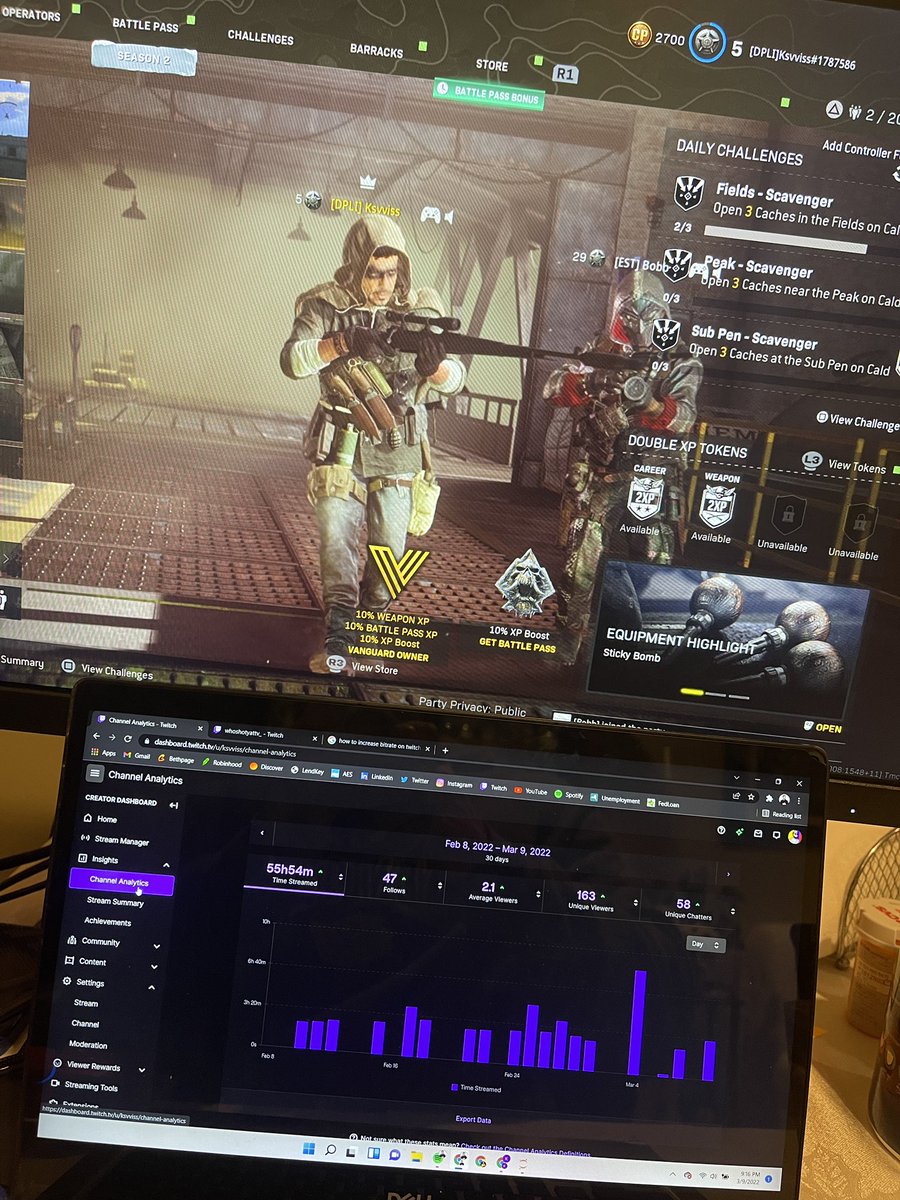Open the YouTube bookmark
This screenshot has height=1200, width=900.
click(x=532, y=791)
